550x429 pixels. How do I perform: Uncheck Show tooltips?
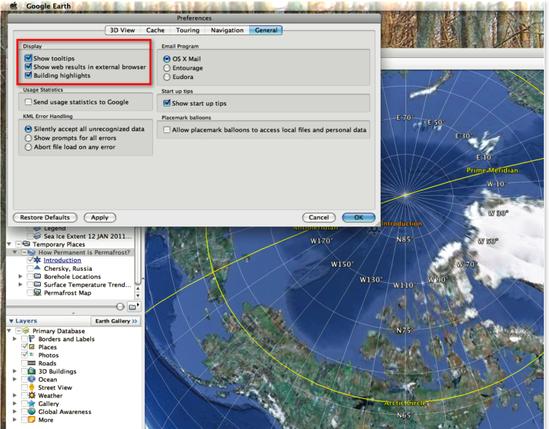tap(28, 58)
